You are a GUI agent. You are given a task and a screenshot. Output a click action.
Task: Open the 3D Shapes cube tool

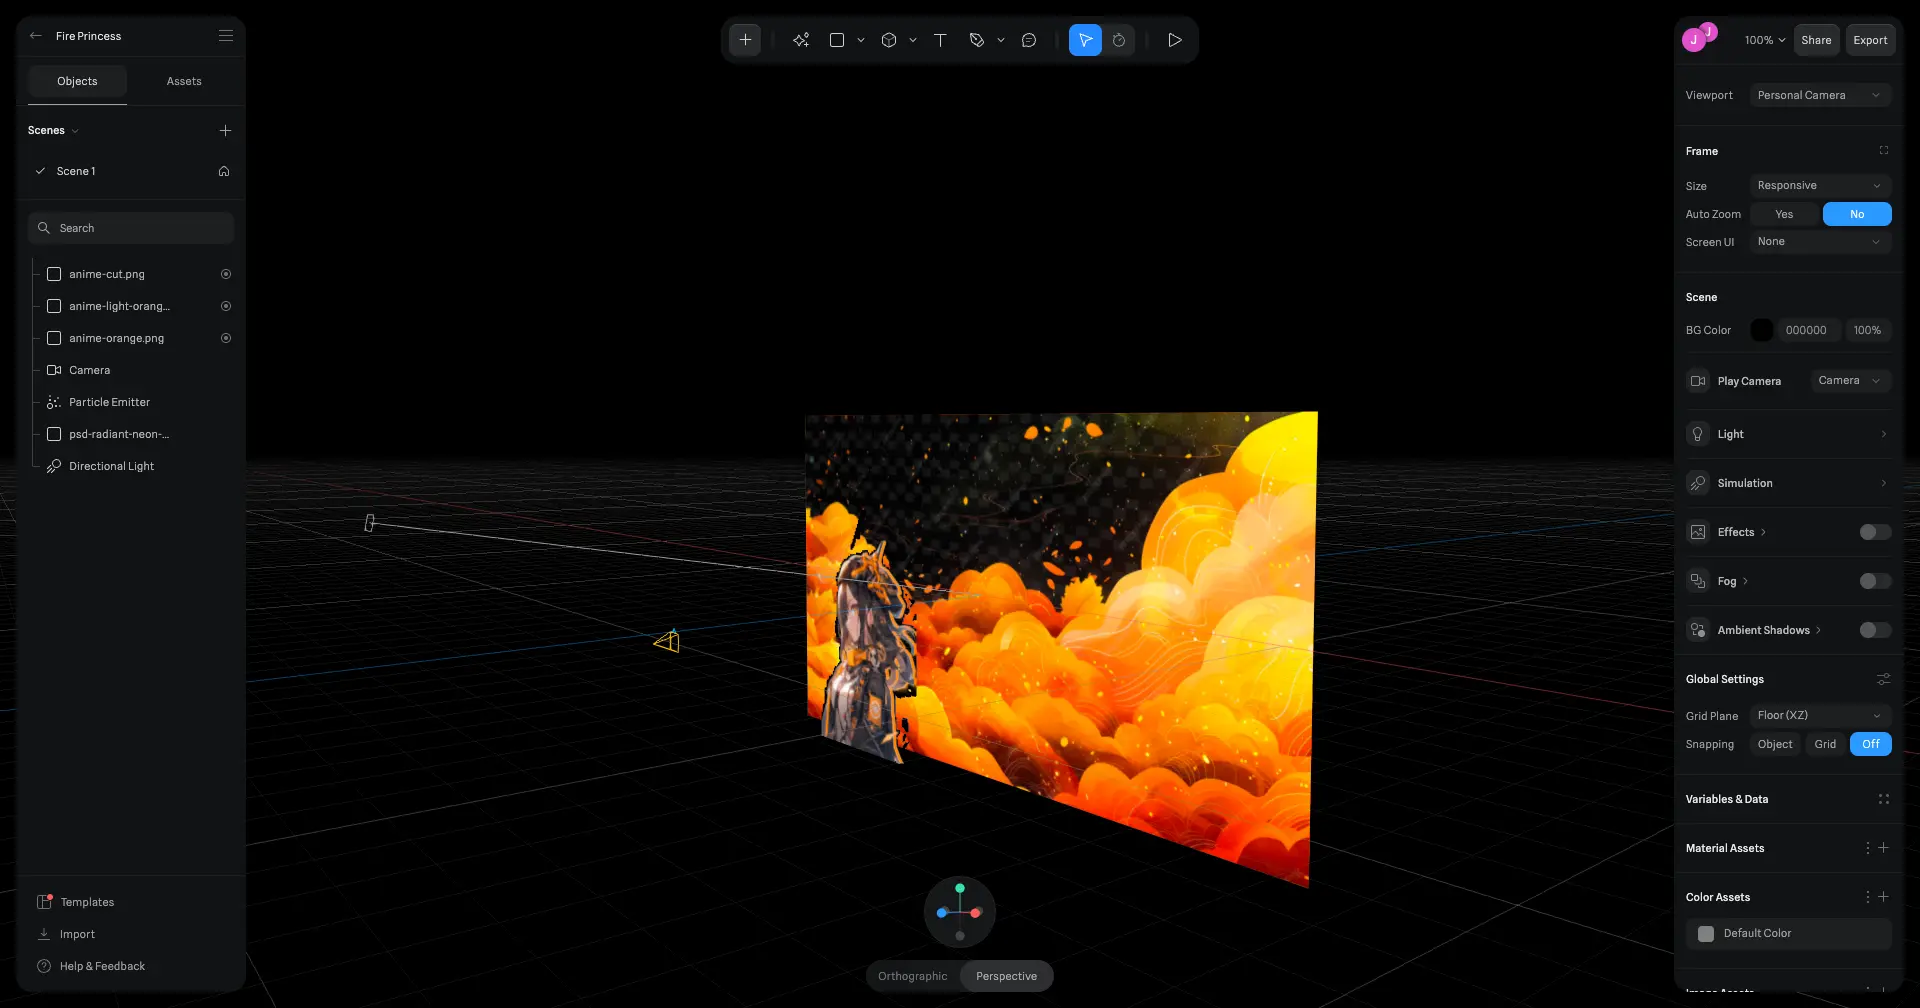tap(890, 40)
